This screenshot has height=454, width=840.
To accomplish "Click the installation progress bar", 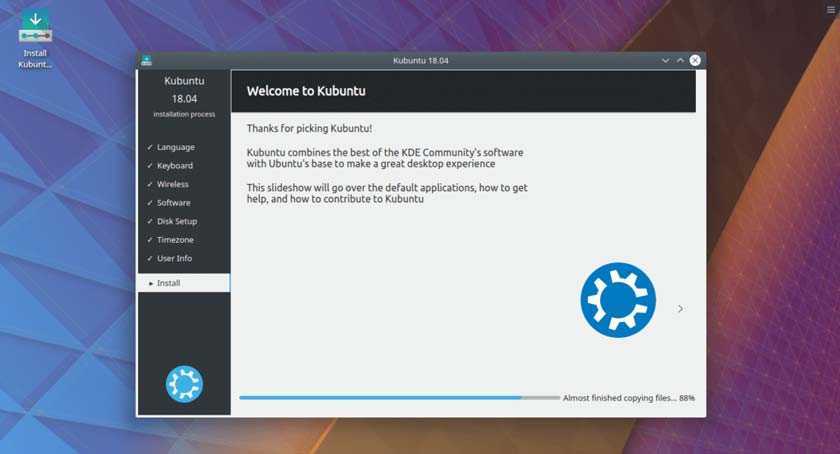I will pyautogui.click(x=400, y=398).
